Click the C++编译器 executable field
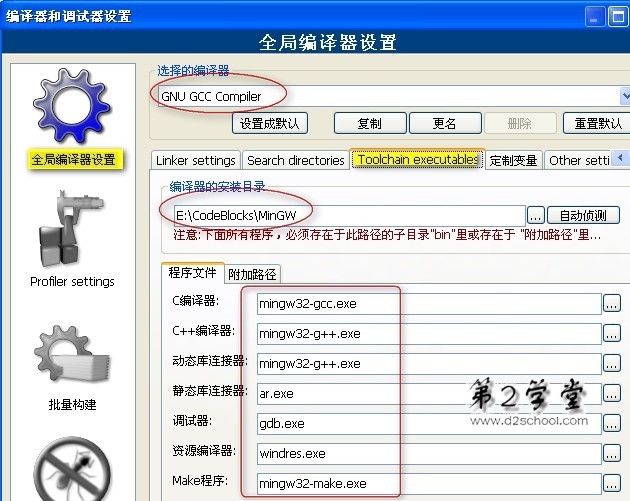 pyautogui.click(x=429, y=333)
